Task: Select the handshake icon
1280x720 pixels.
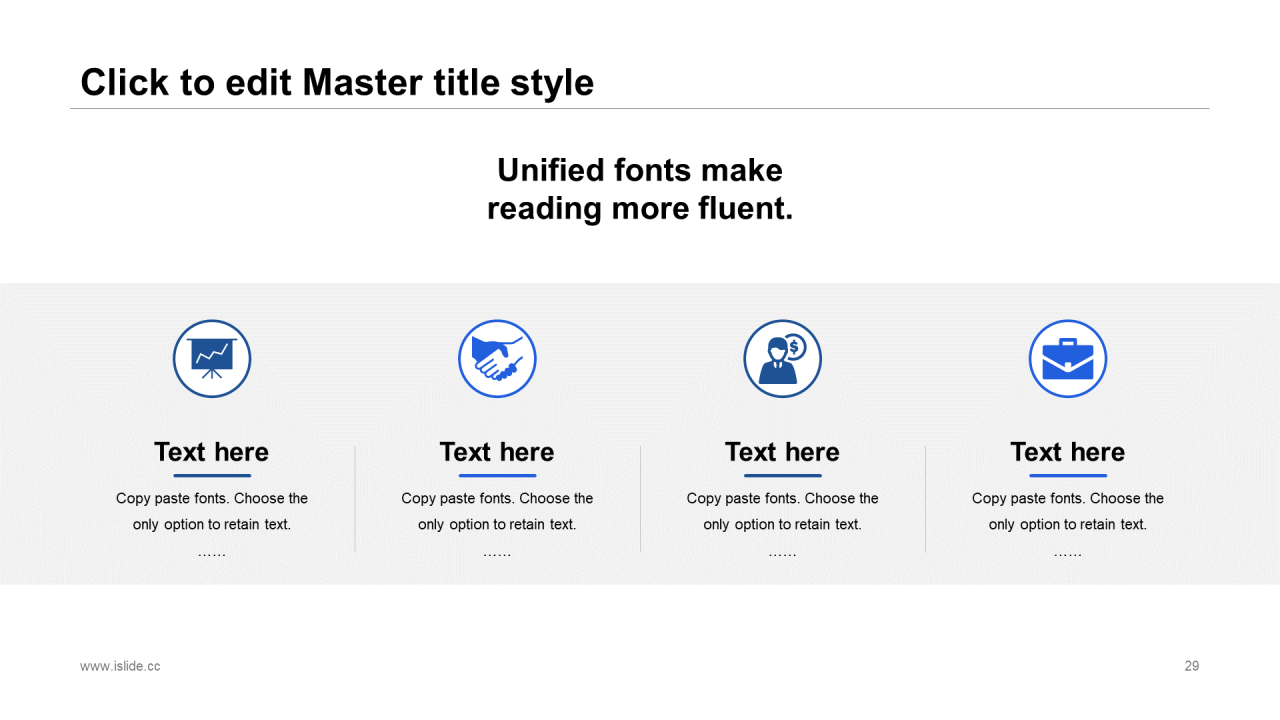Action: tap(497, 358)
